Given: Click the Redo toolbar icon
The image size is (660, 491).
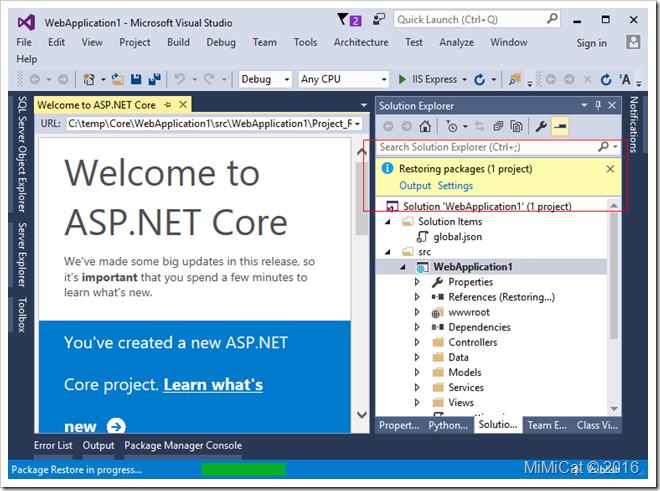Looking at the screenshot, I should tap(209, 79).
